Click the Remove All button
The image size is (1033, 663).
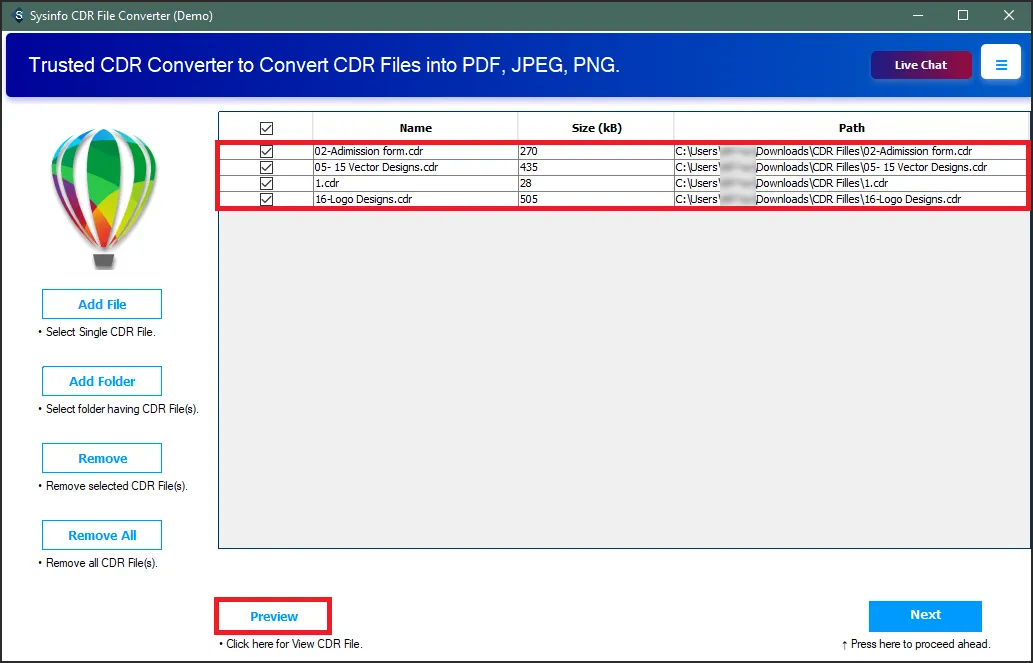point(102,535)
